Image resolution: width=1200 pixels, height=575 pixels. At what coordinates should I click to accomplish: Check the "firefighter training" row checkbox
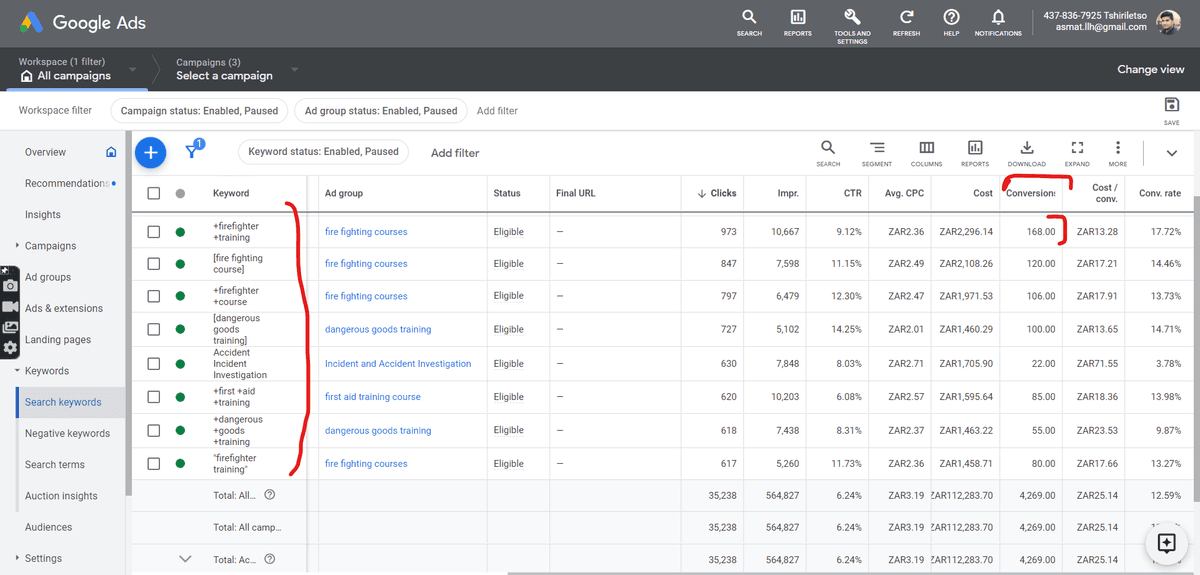[153, 464]
